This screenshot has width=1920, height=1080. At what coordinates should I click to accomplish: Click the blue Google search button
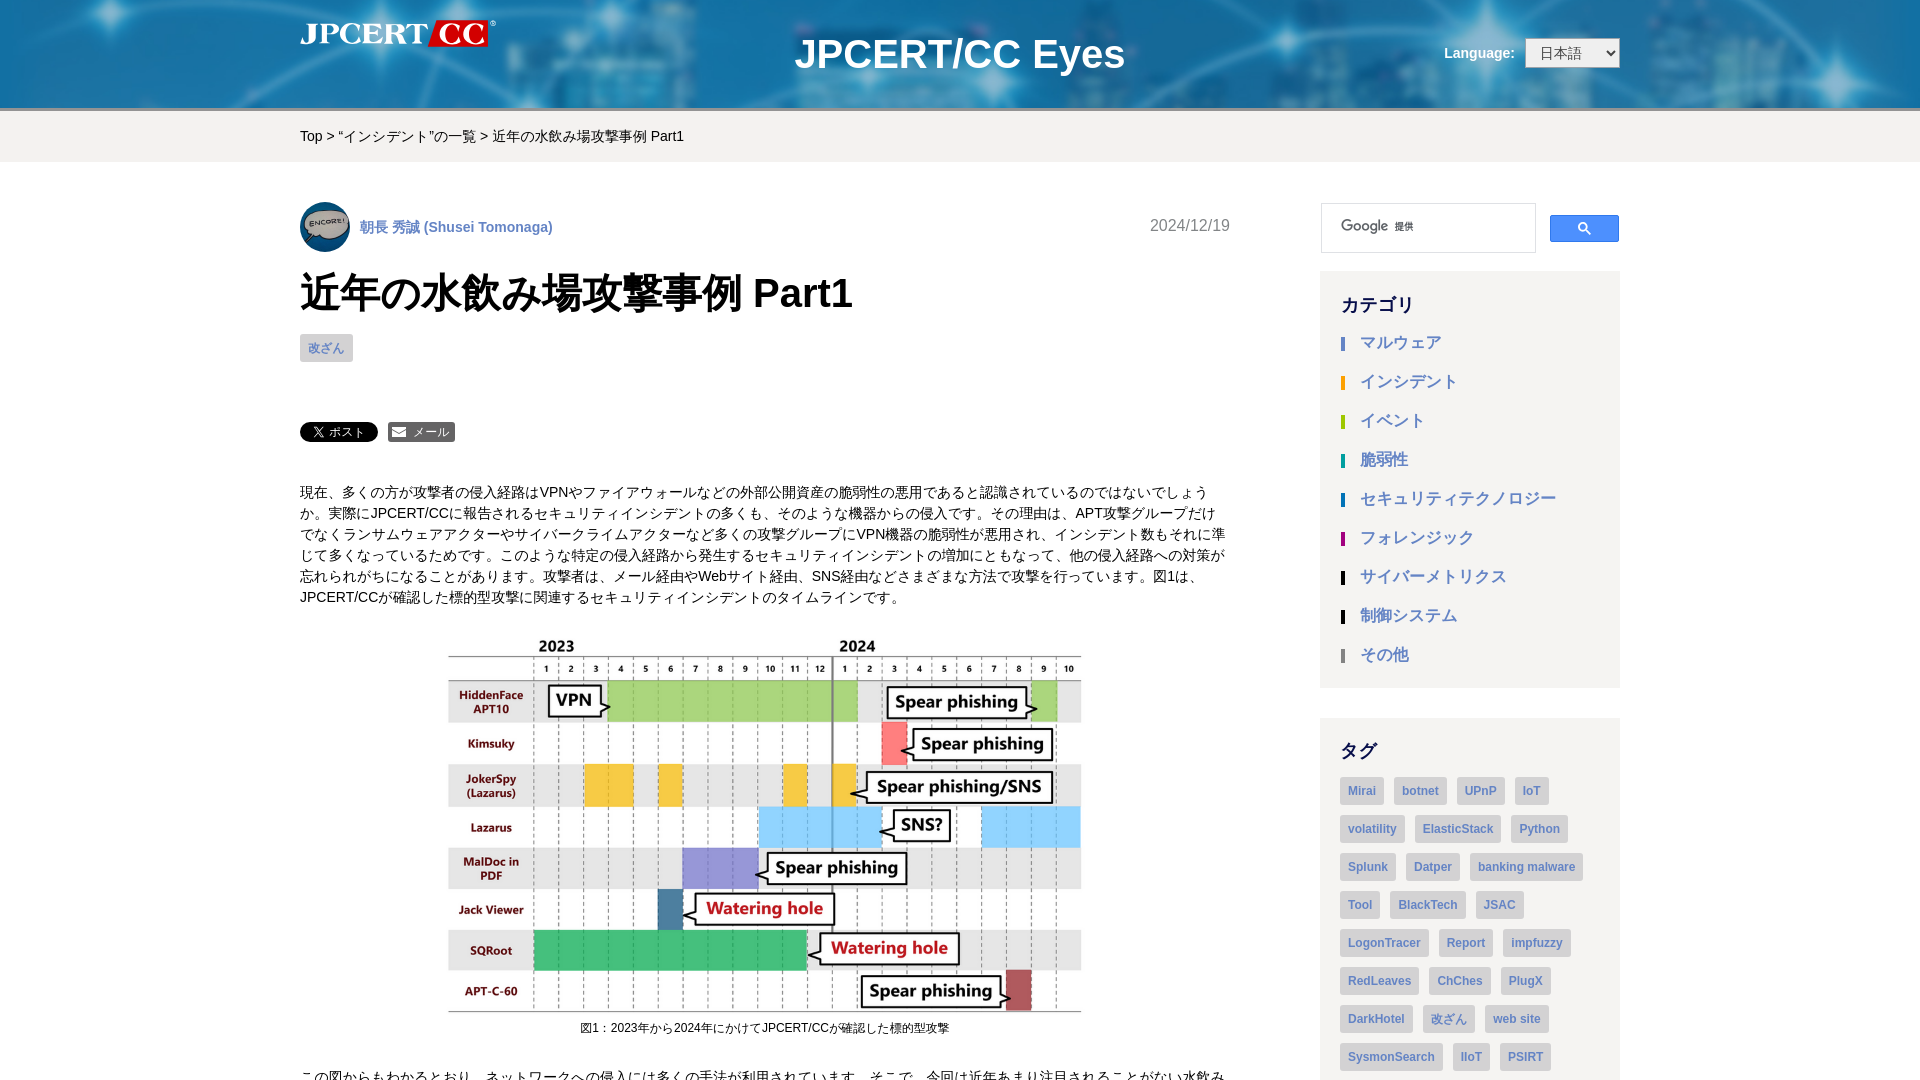1584,228
